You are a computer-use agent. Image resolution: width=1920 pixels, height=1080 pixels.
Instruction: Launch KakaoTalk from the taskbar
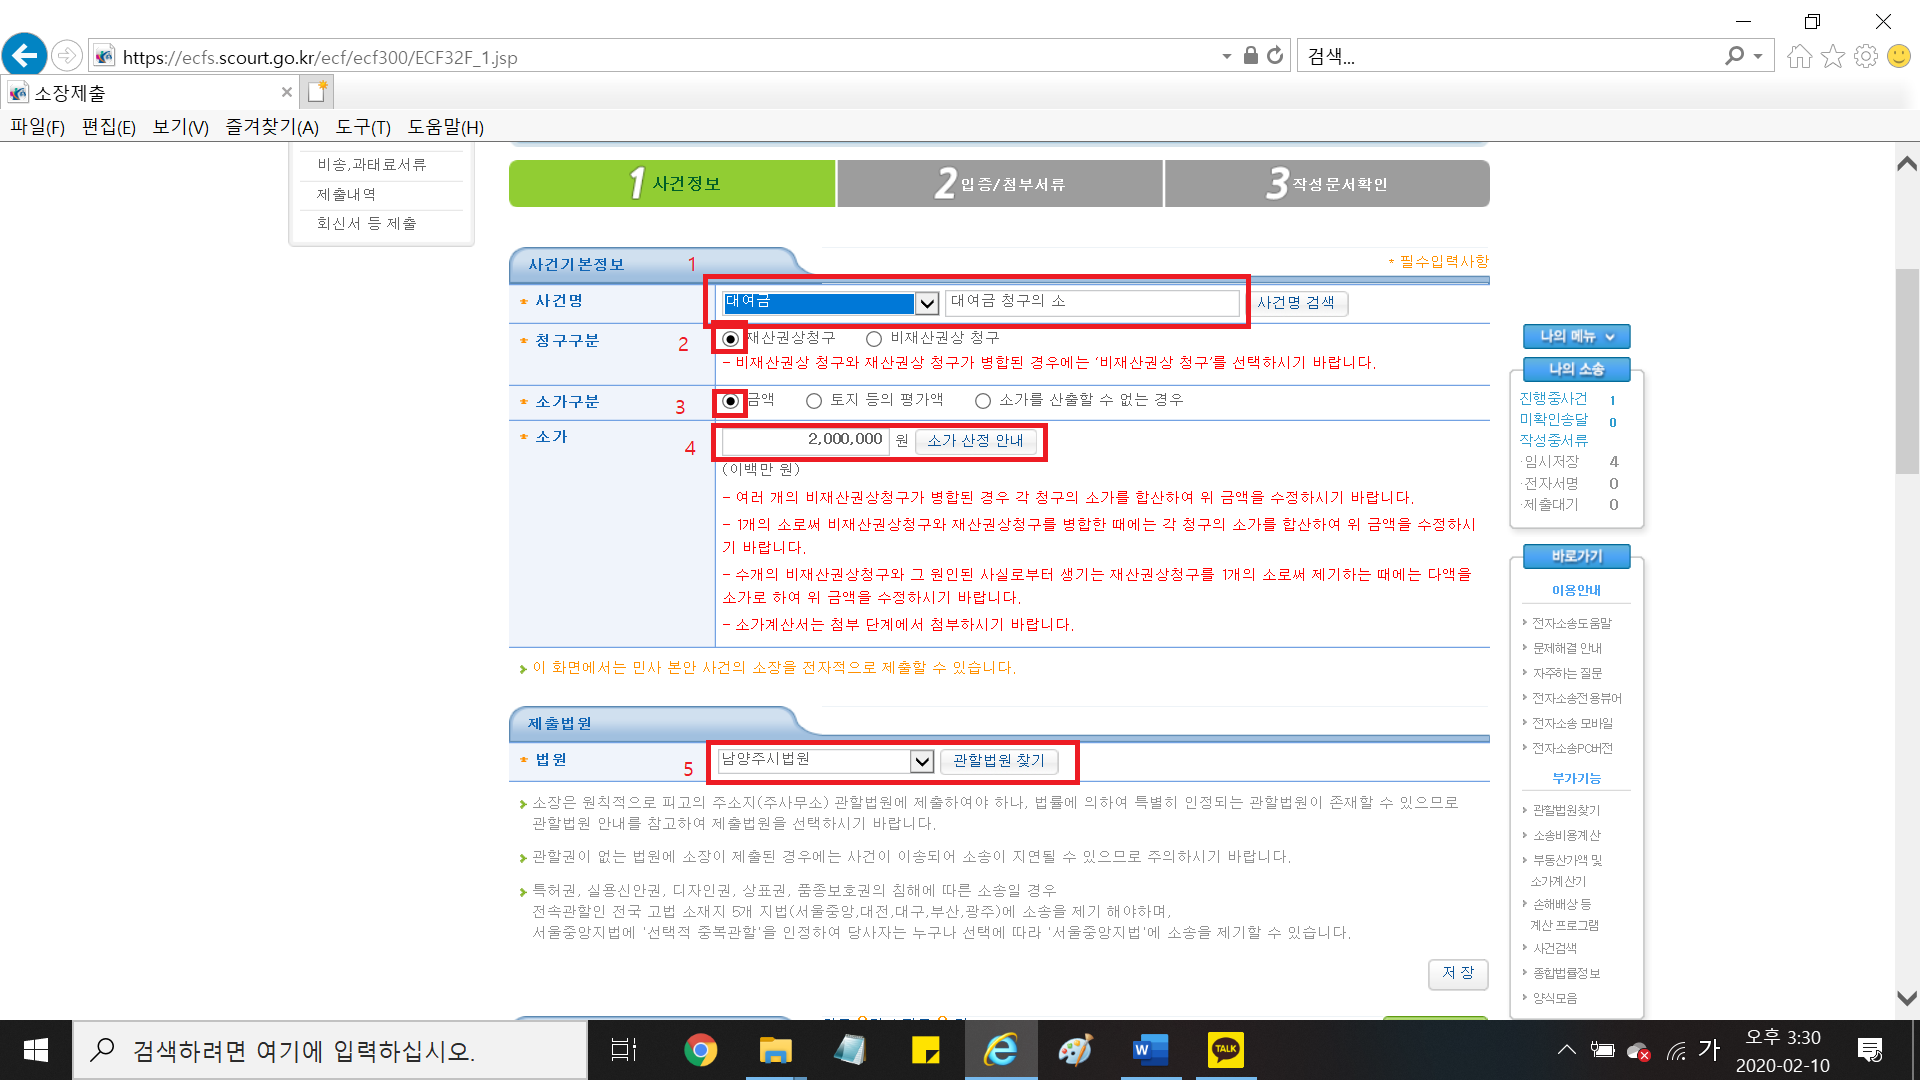click(1225, 1050)
